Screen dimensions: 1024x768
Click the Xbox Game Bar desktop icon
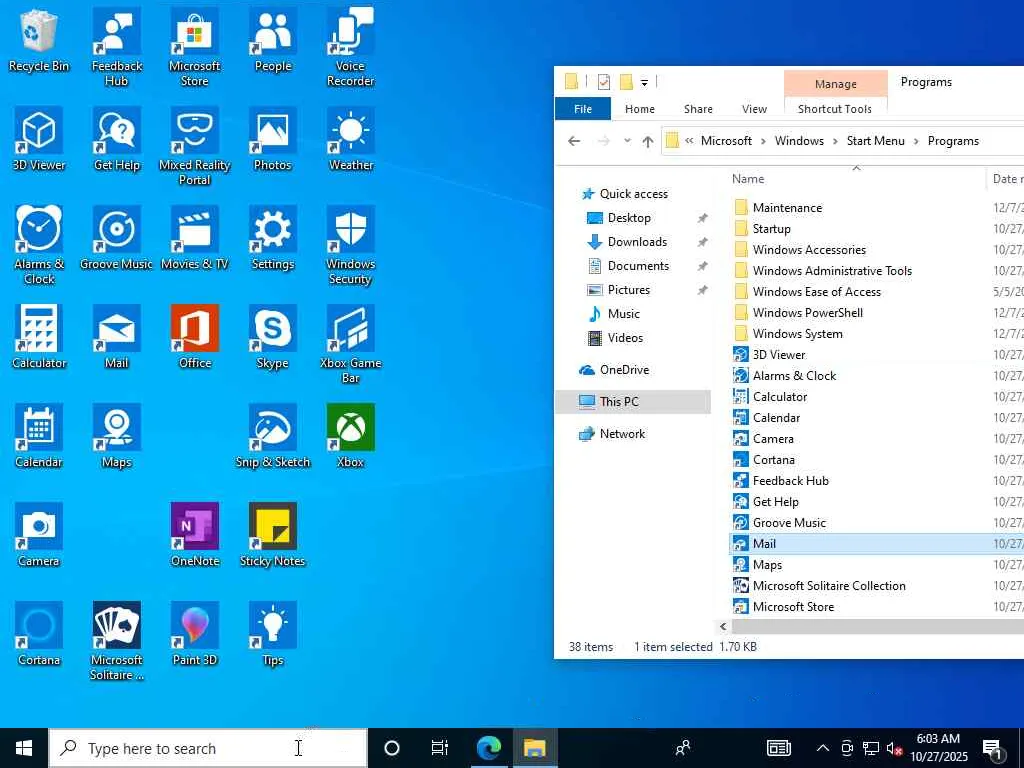coord(351,344)
